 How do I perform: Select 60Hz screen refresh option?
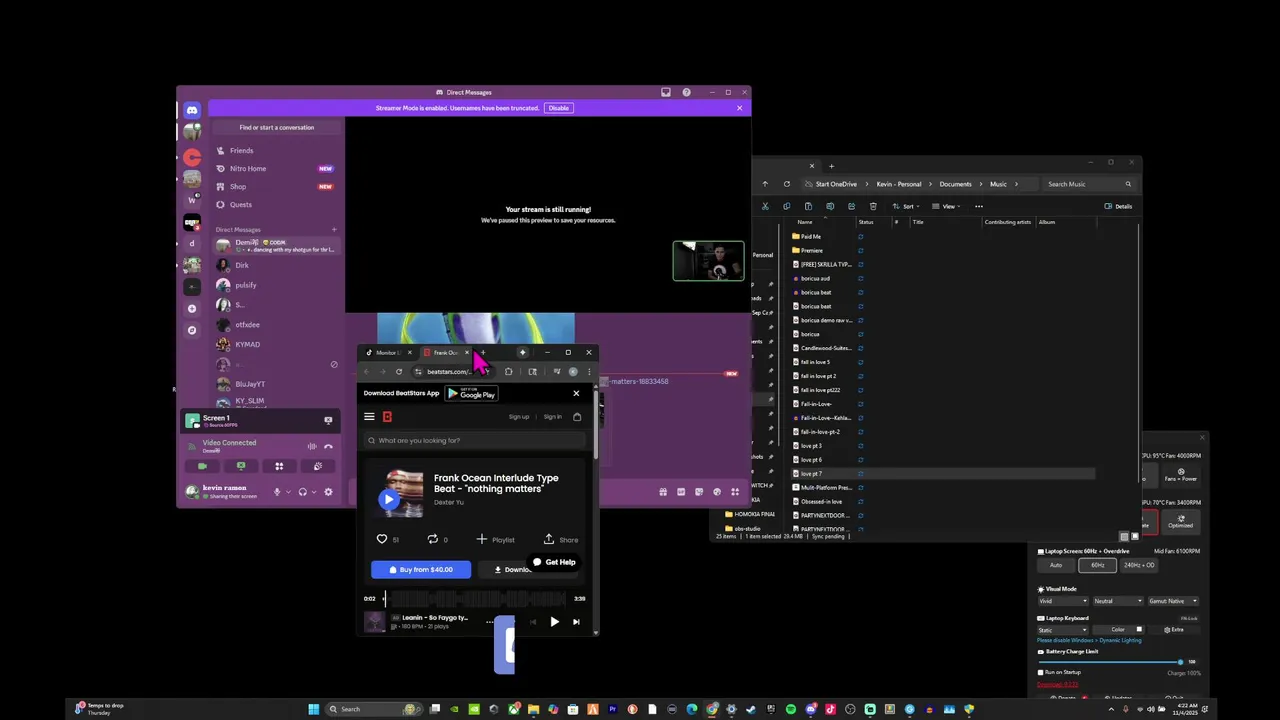(1098, 565)
